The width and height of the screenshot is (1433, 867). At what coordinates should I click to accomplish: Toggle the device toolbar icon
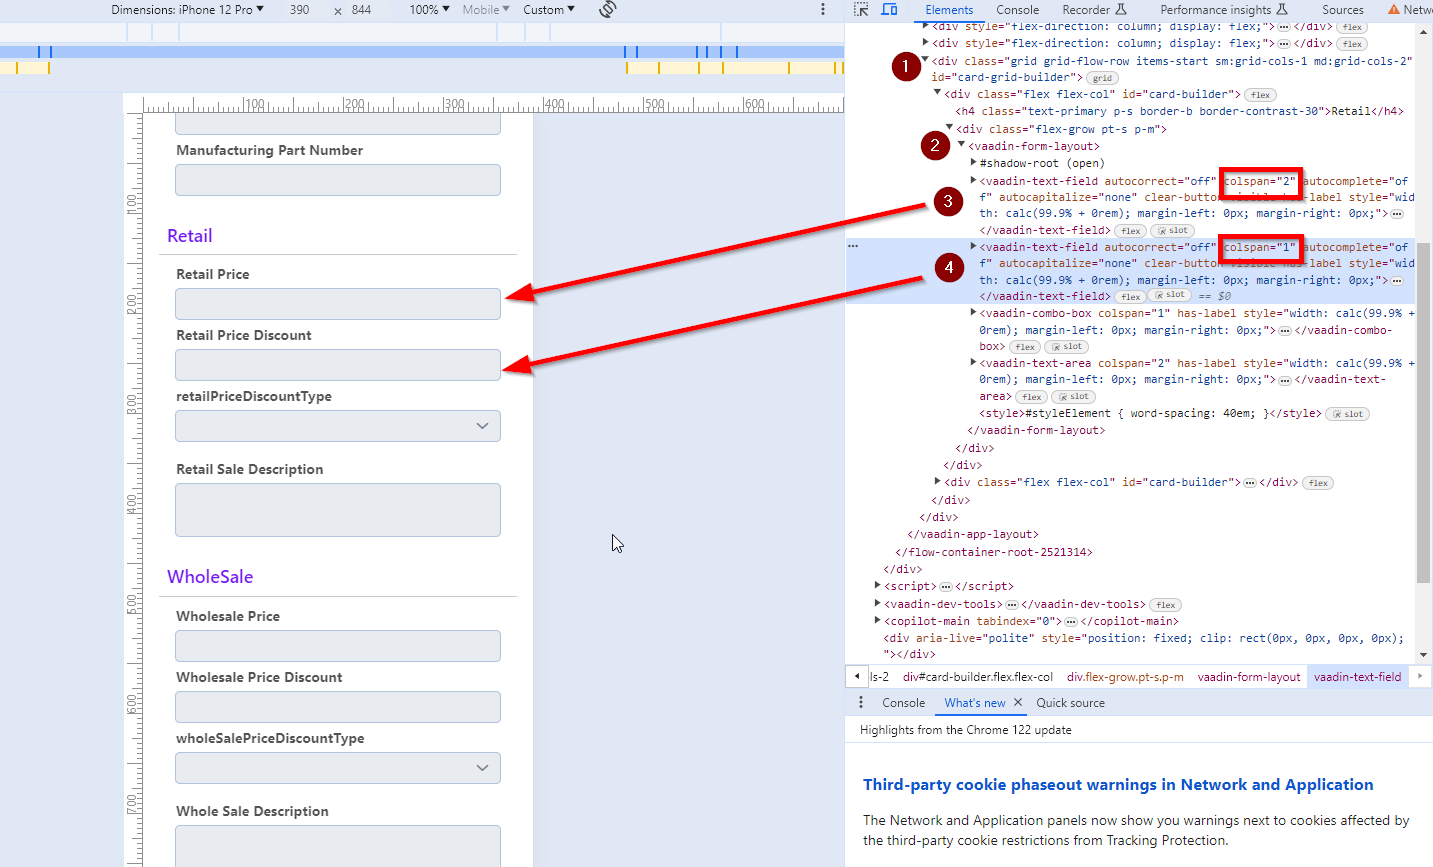coord(889,10)
